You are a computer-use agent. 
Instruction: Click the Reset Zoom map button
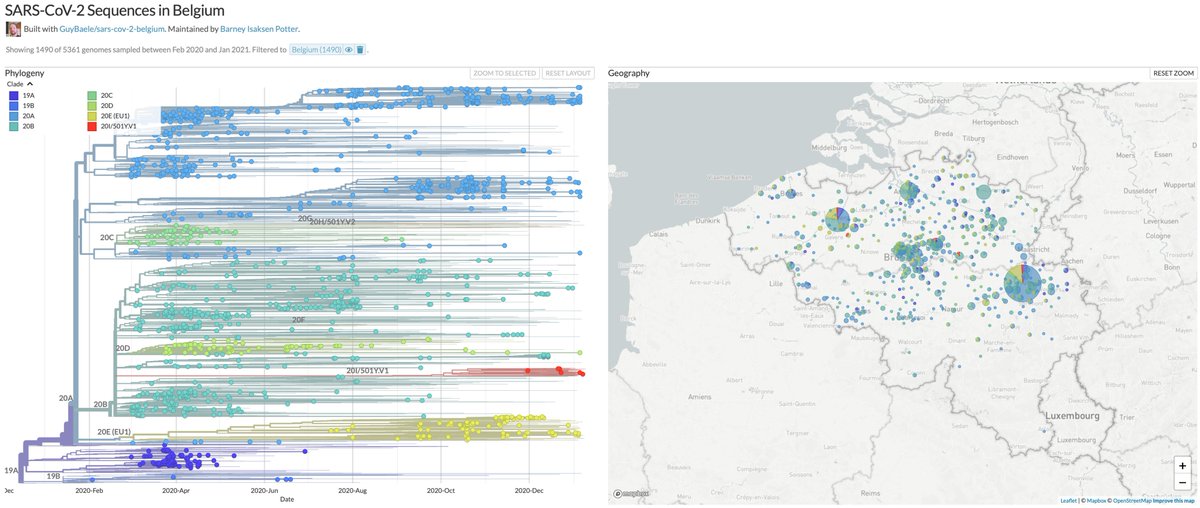tap(1173, 73)
